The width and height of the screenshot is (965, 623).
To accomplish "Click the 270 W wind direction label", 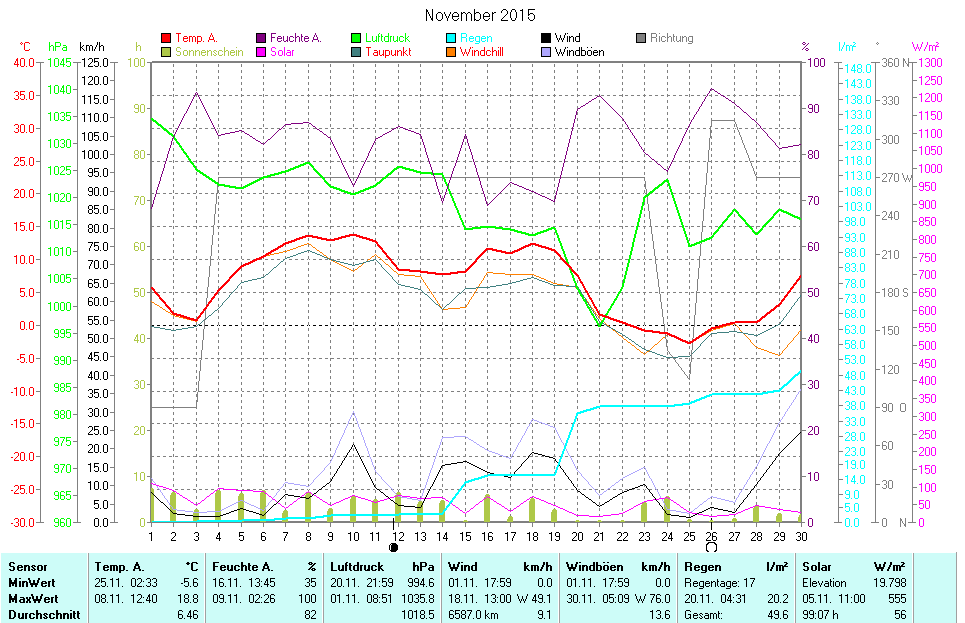I will 897,178.
